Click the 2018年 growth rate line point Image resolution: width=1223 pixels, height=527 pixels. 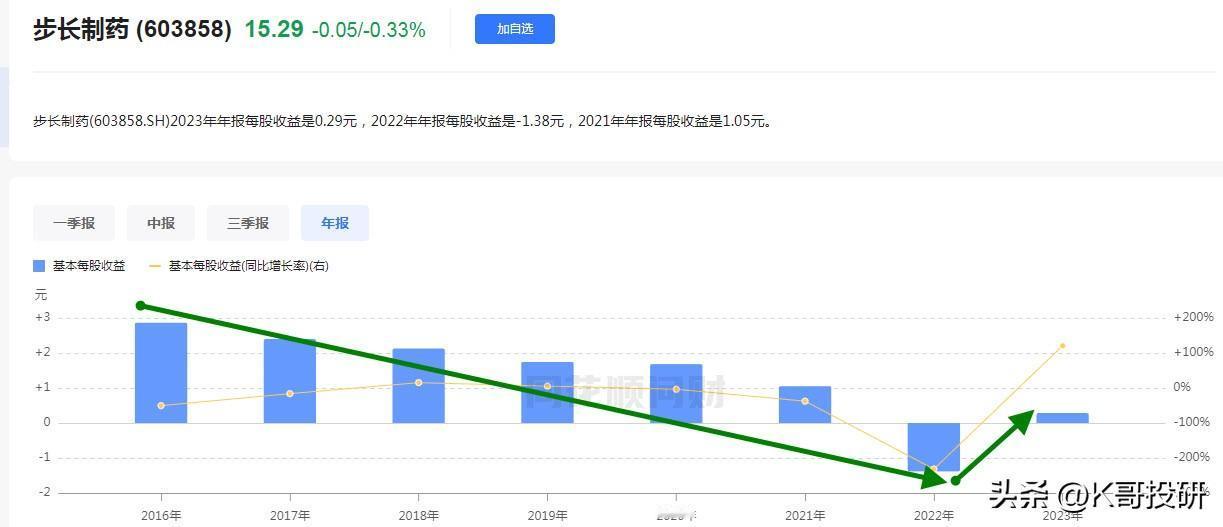[x=418, y=382]
